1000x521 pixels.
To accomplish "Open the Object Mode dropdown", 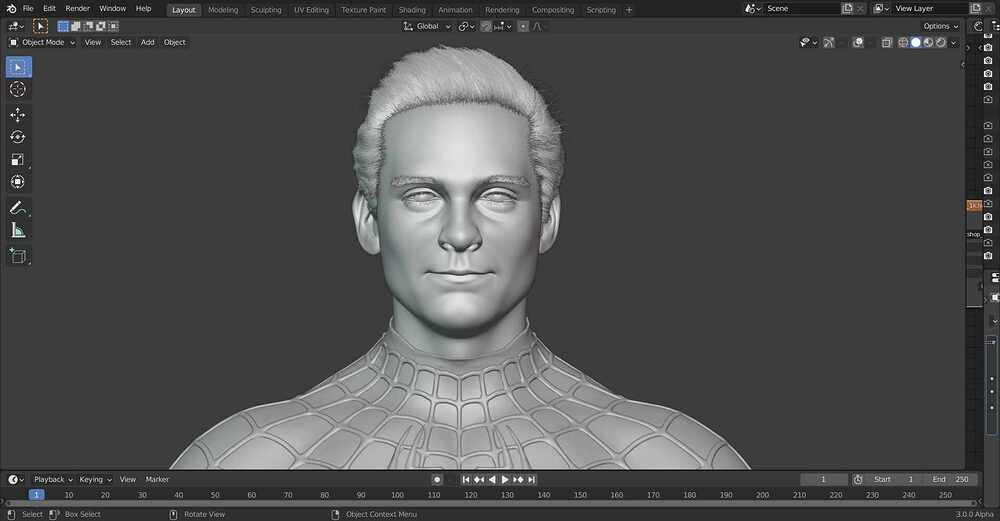I will click(x=42, y=43).
